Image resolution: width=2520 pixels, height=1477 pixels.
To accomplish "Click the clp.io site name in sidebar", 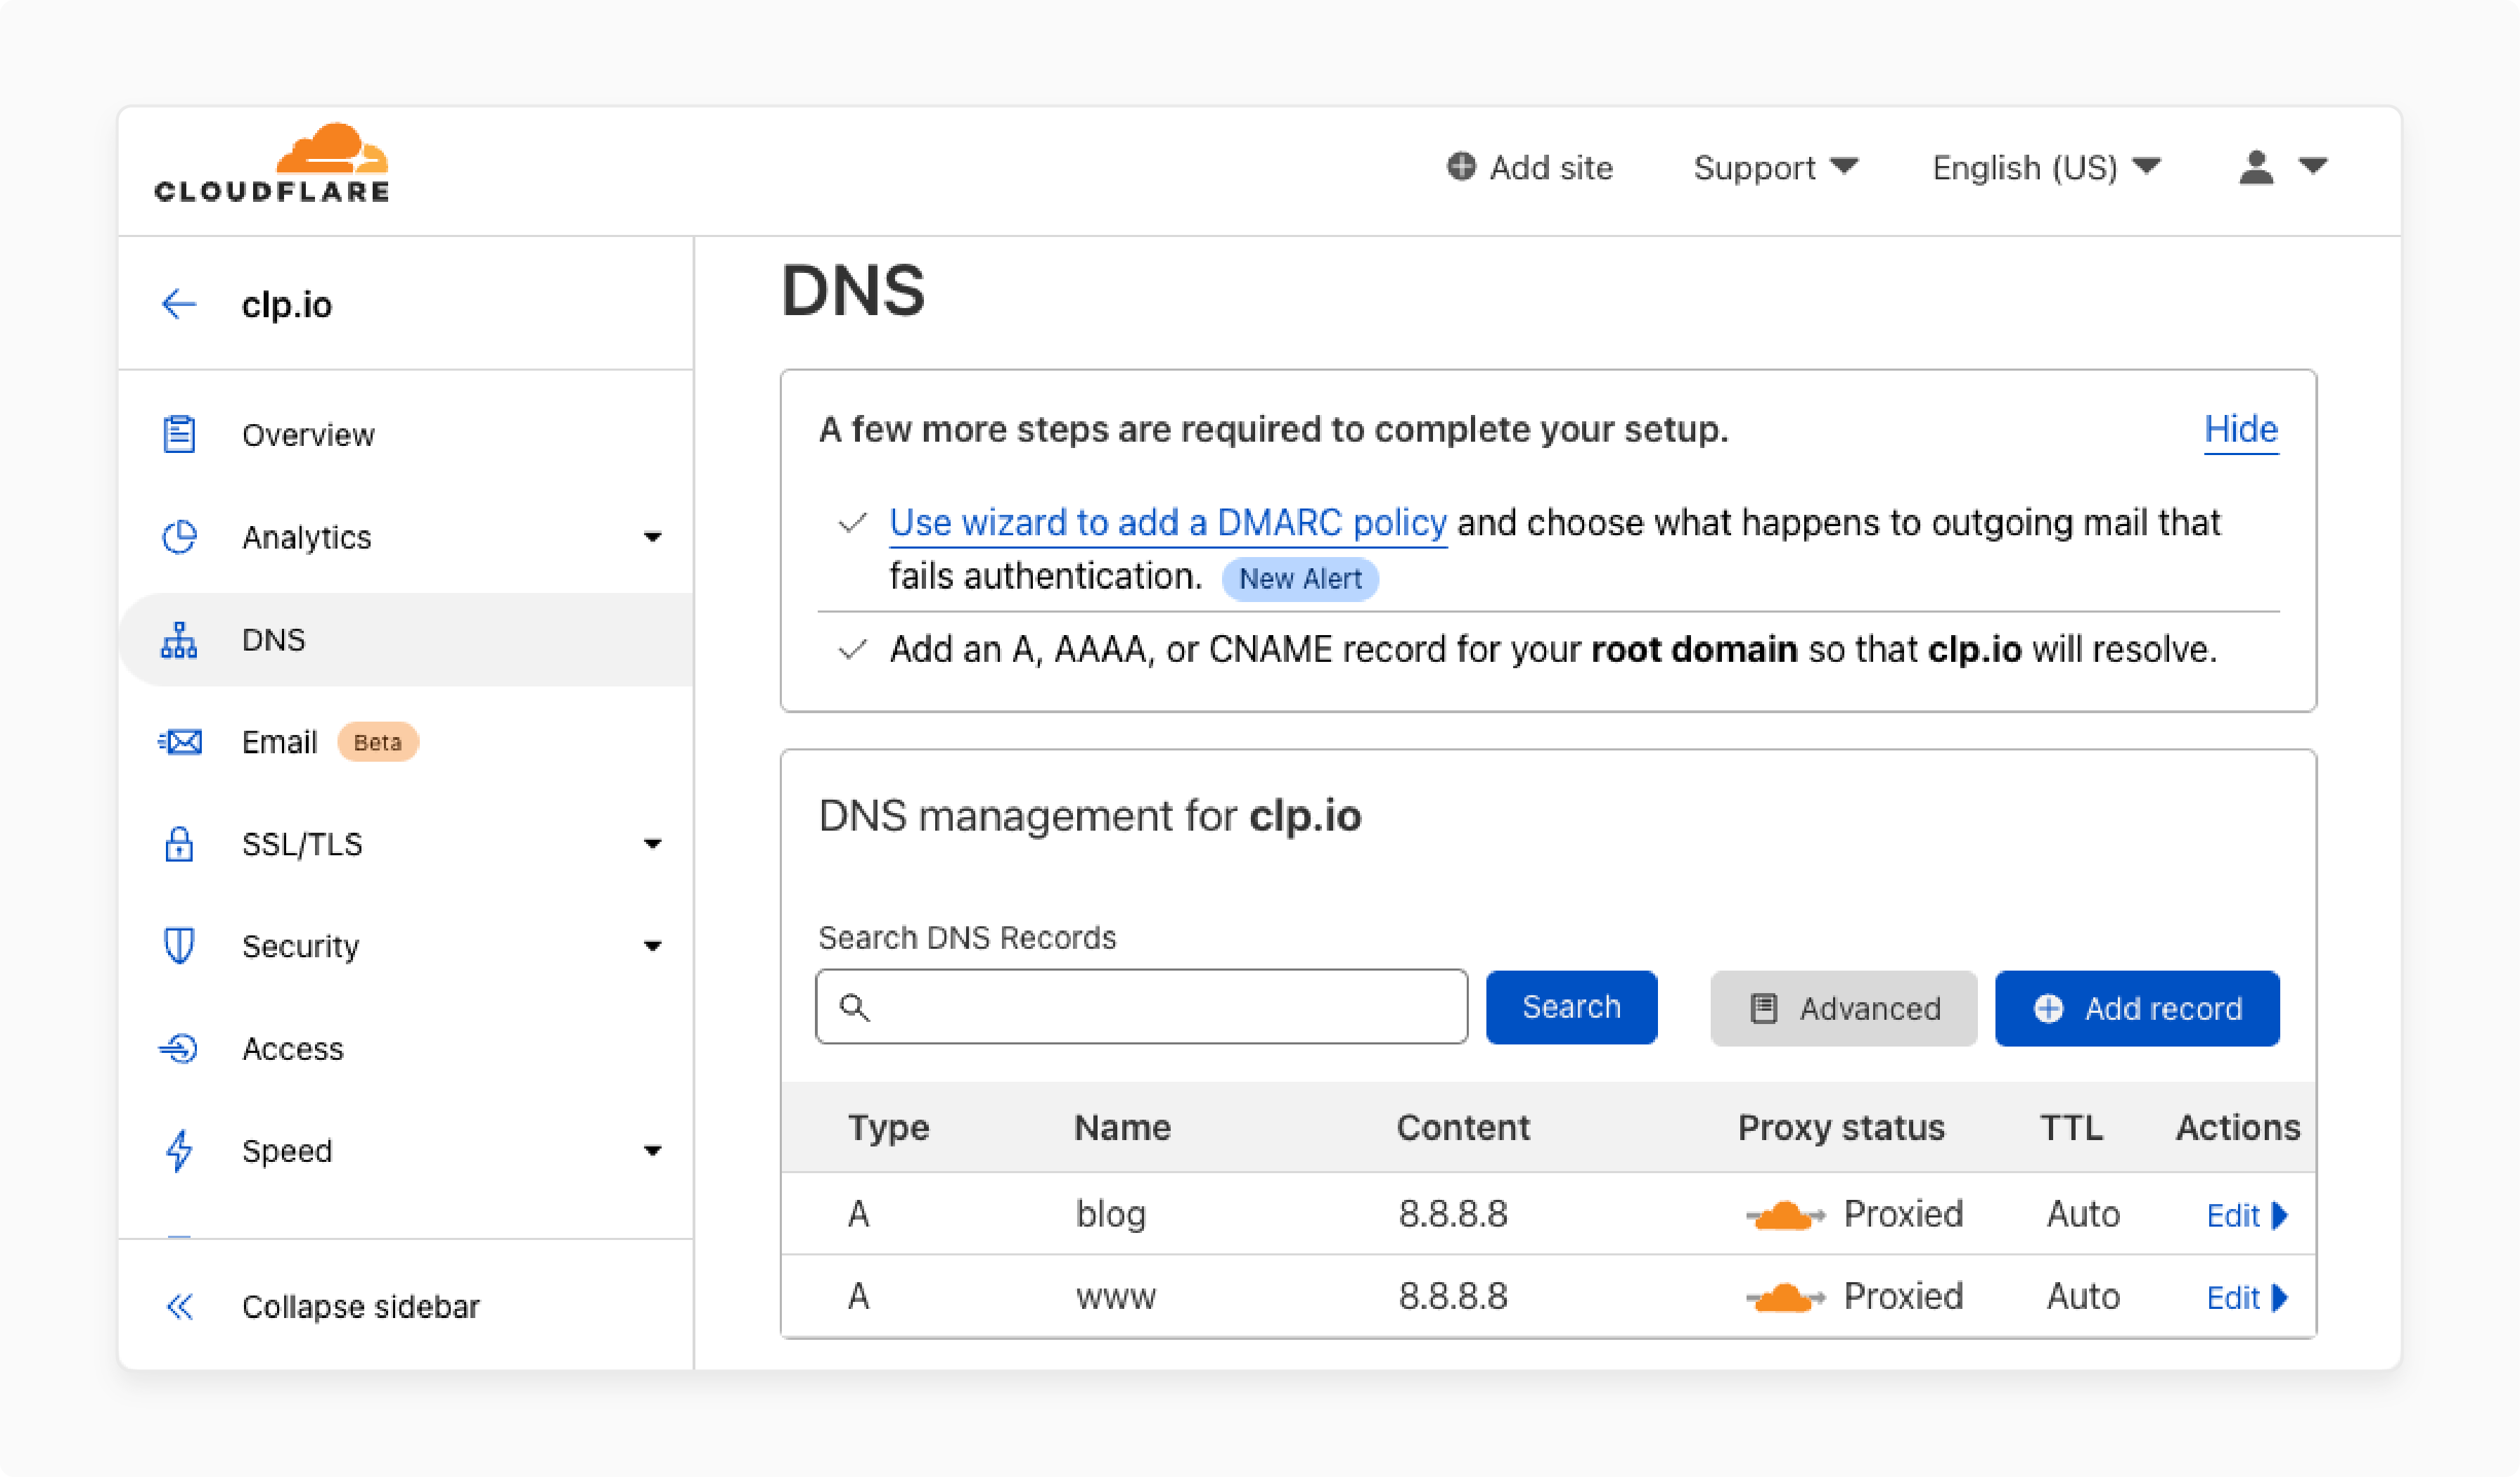I will tap(287, 305).
